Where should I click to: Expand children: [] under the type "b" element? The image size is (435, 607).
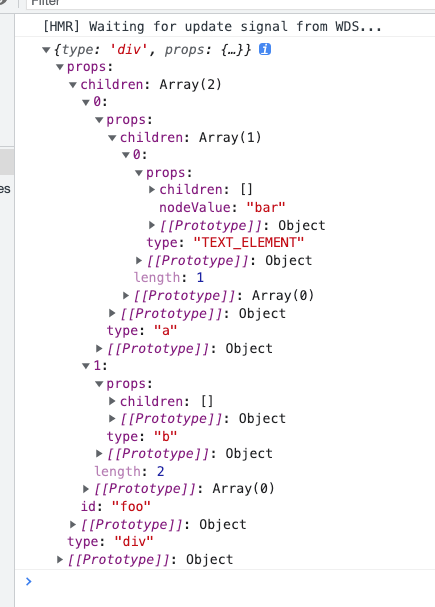(x=112, y=401)
